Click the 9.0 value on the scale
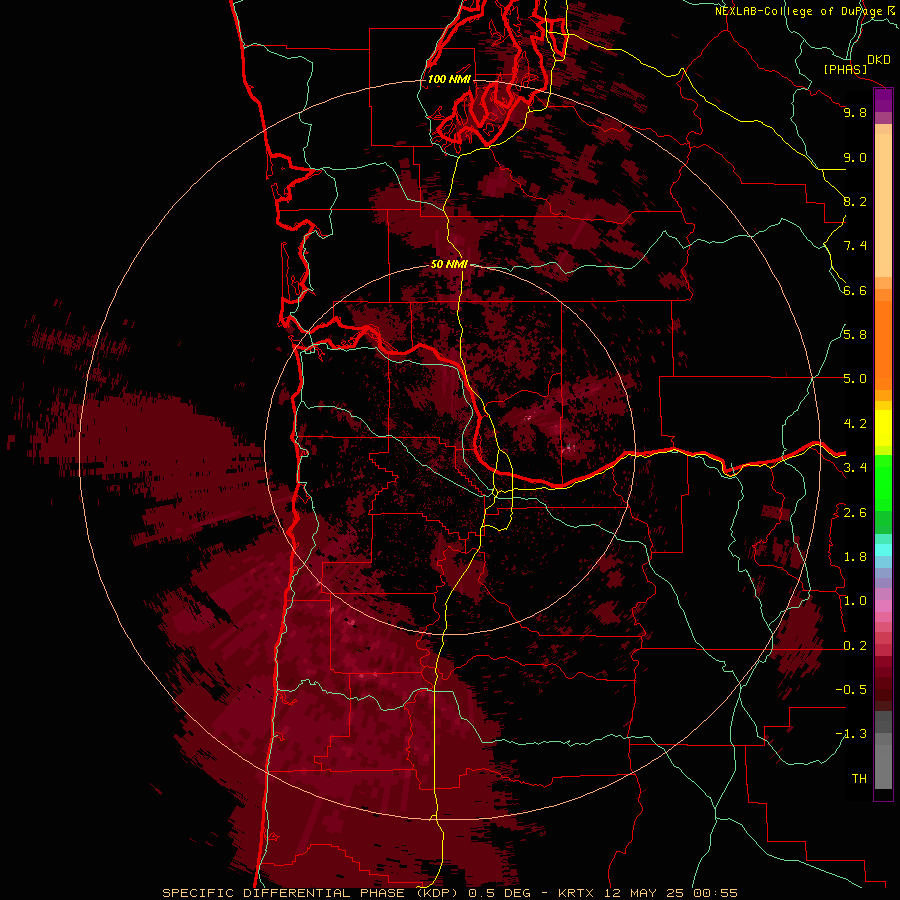 [855, 158]
